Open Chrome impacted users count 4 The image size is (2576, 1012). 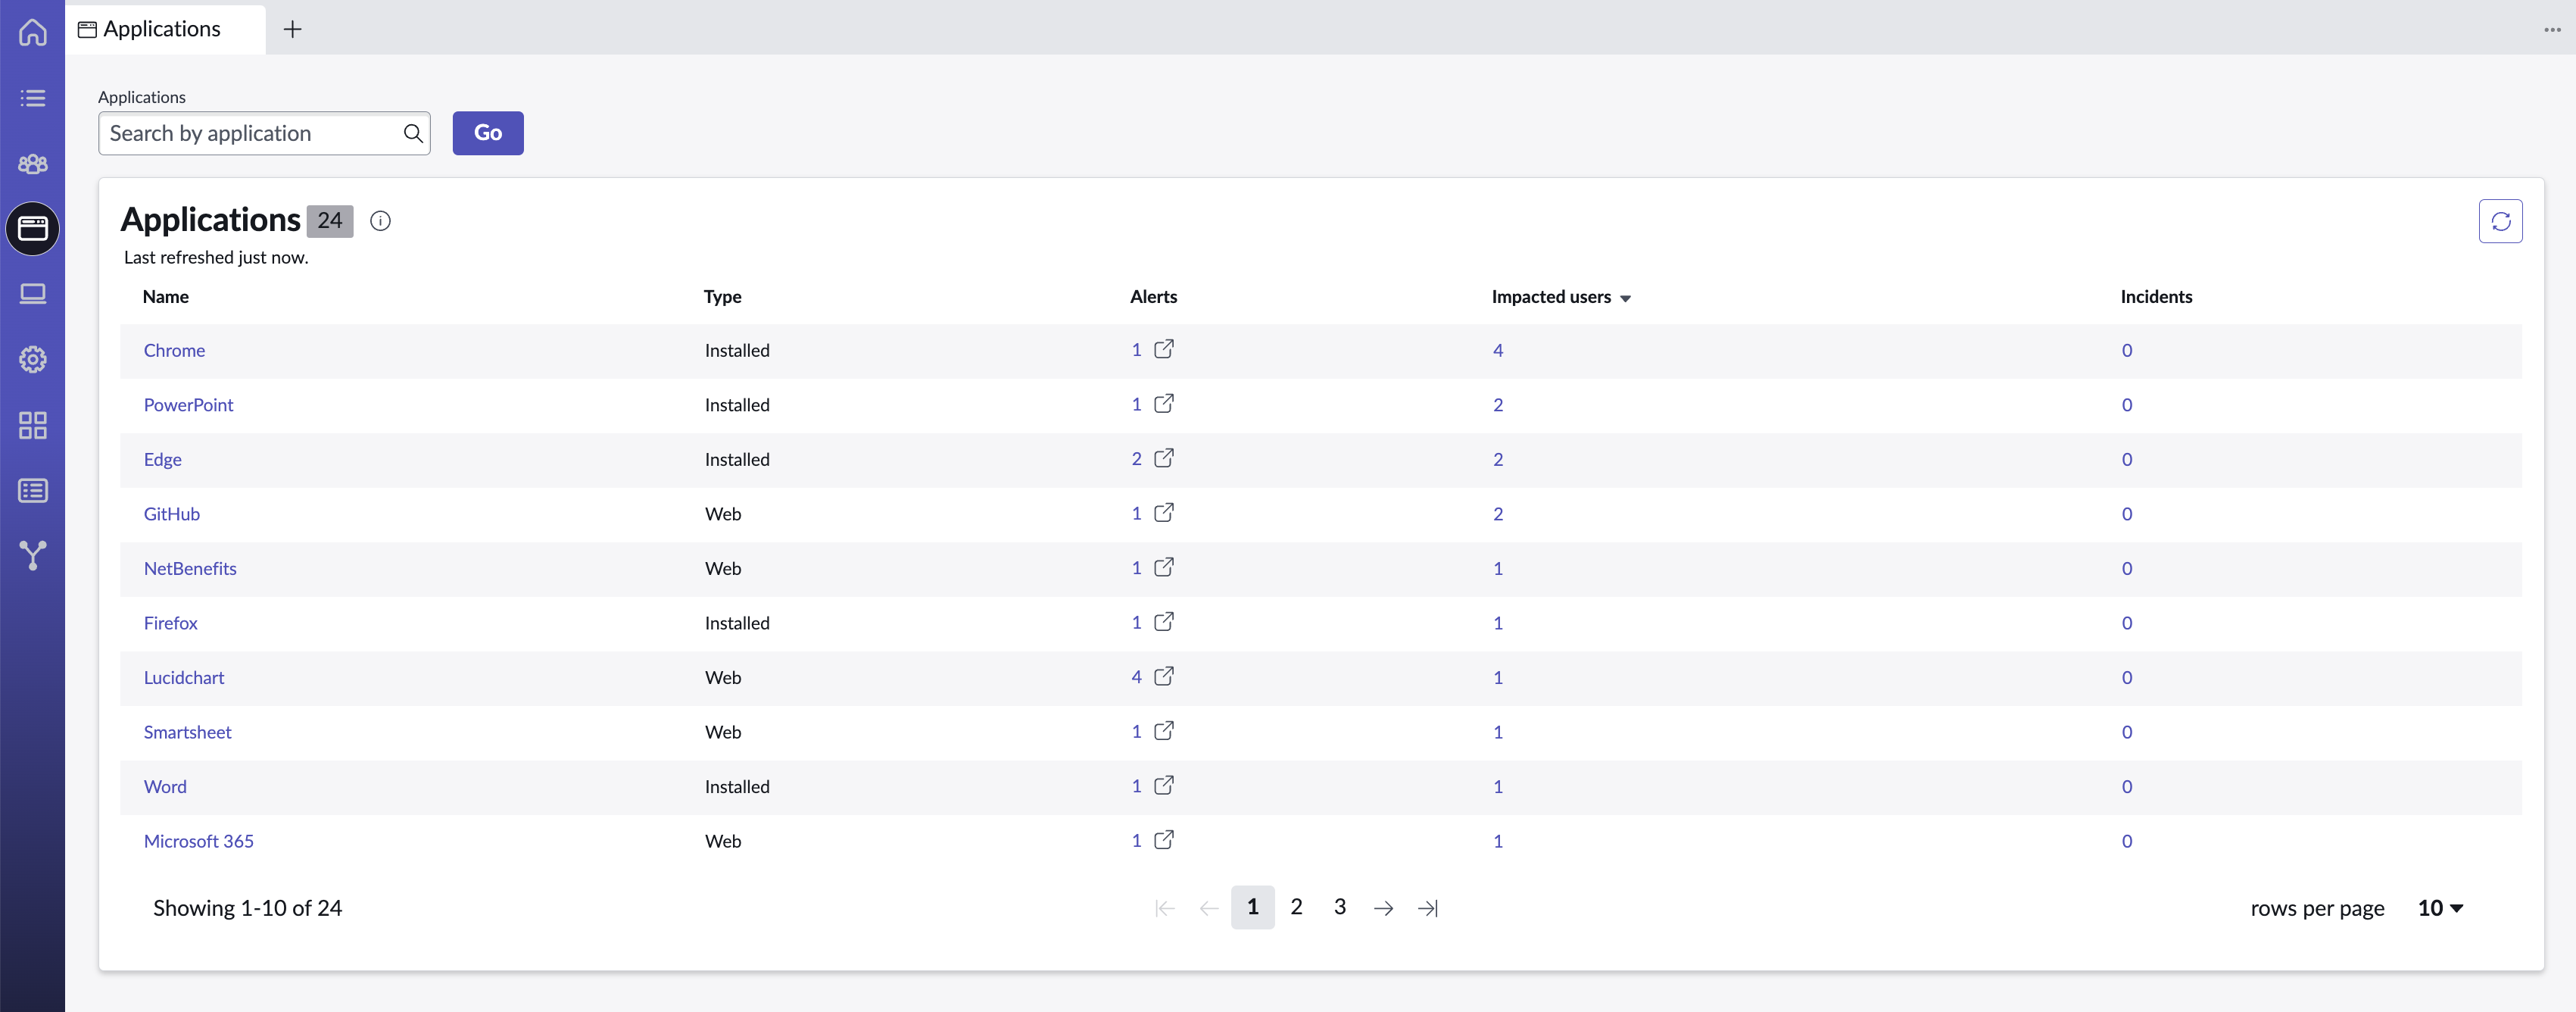pos(1497,350)
